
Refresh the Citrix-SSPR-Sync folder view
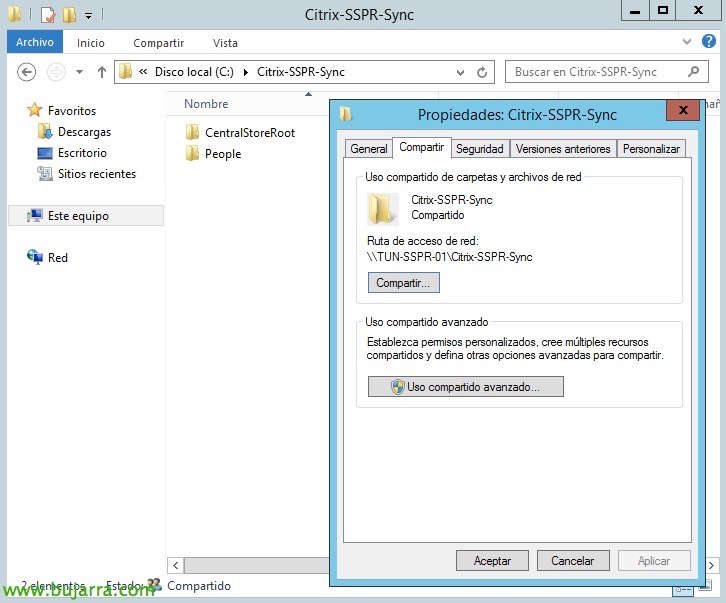click(x=482, y=73)
